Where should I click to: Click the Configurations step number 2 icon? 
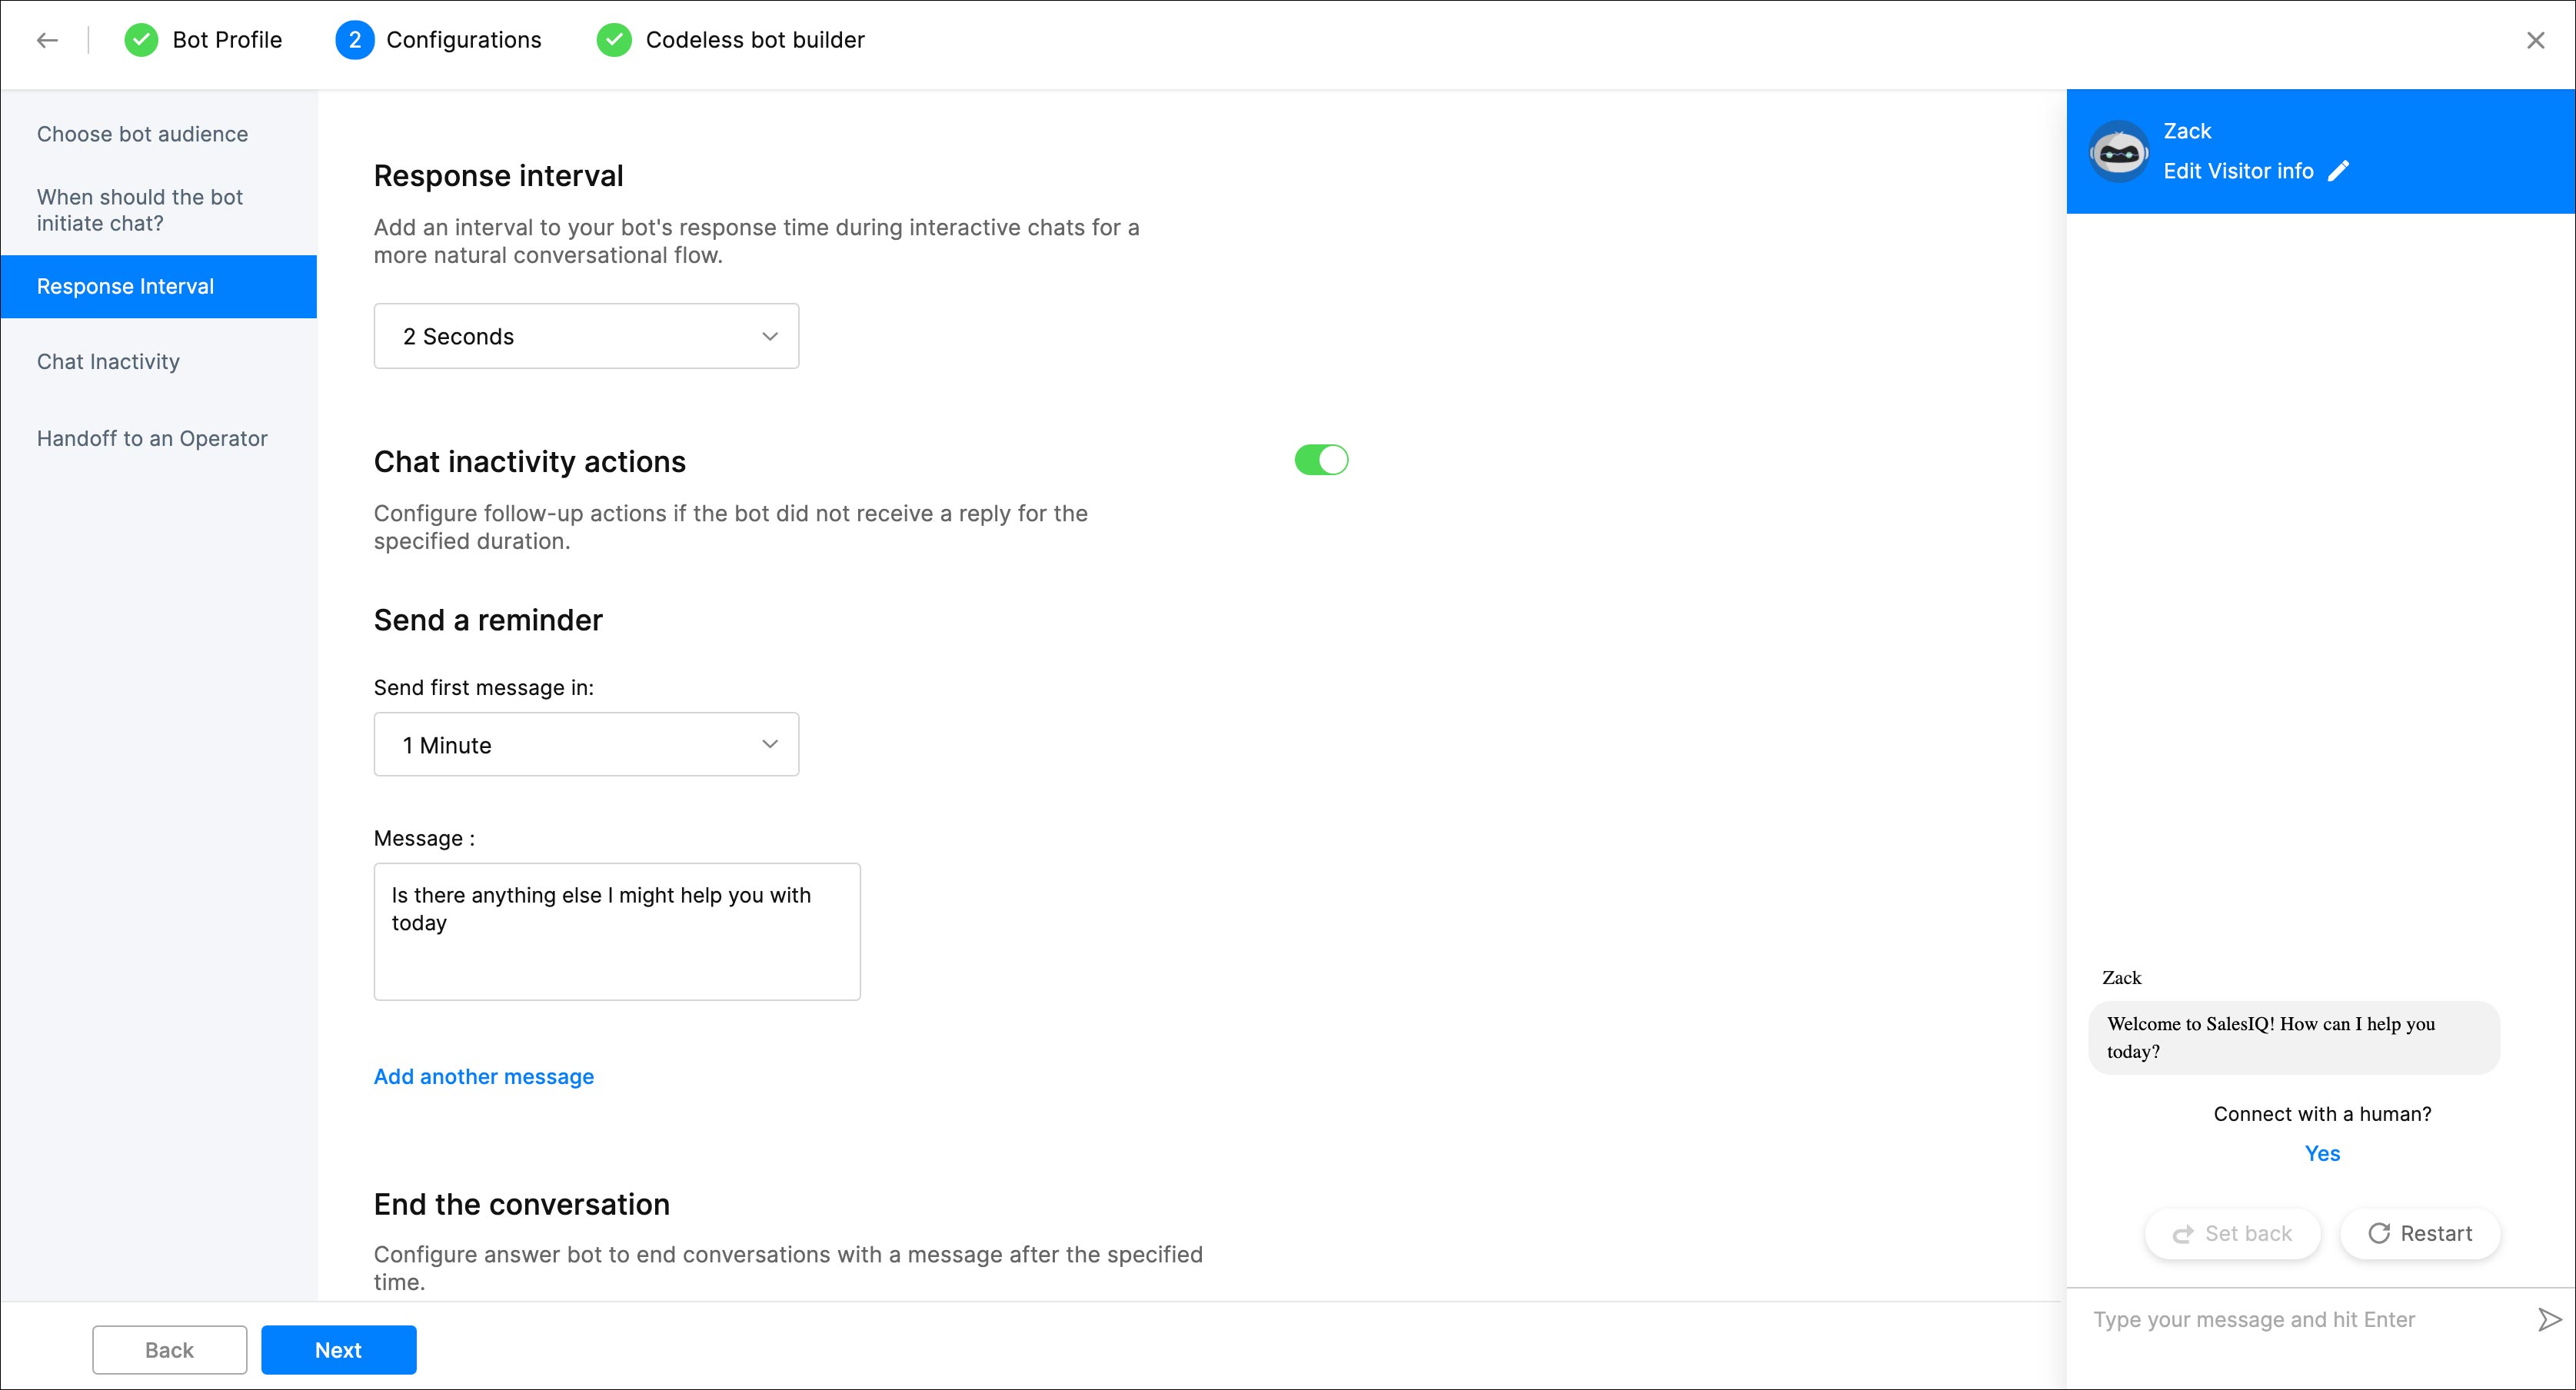(x=354, y=40)
